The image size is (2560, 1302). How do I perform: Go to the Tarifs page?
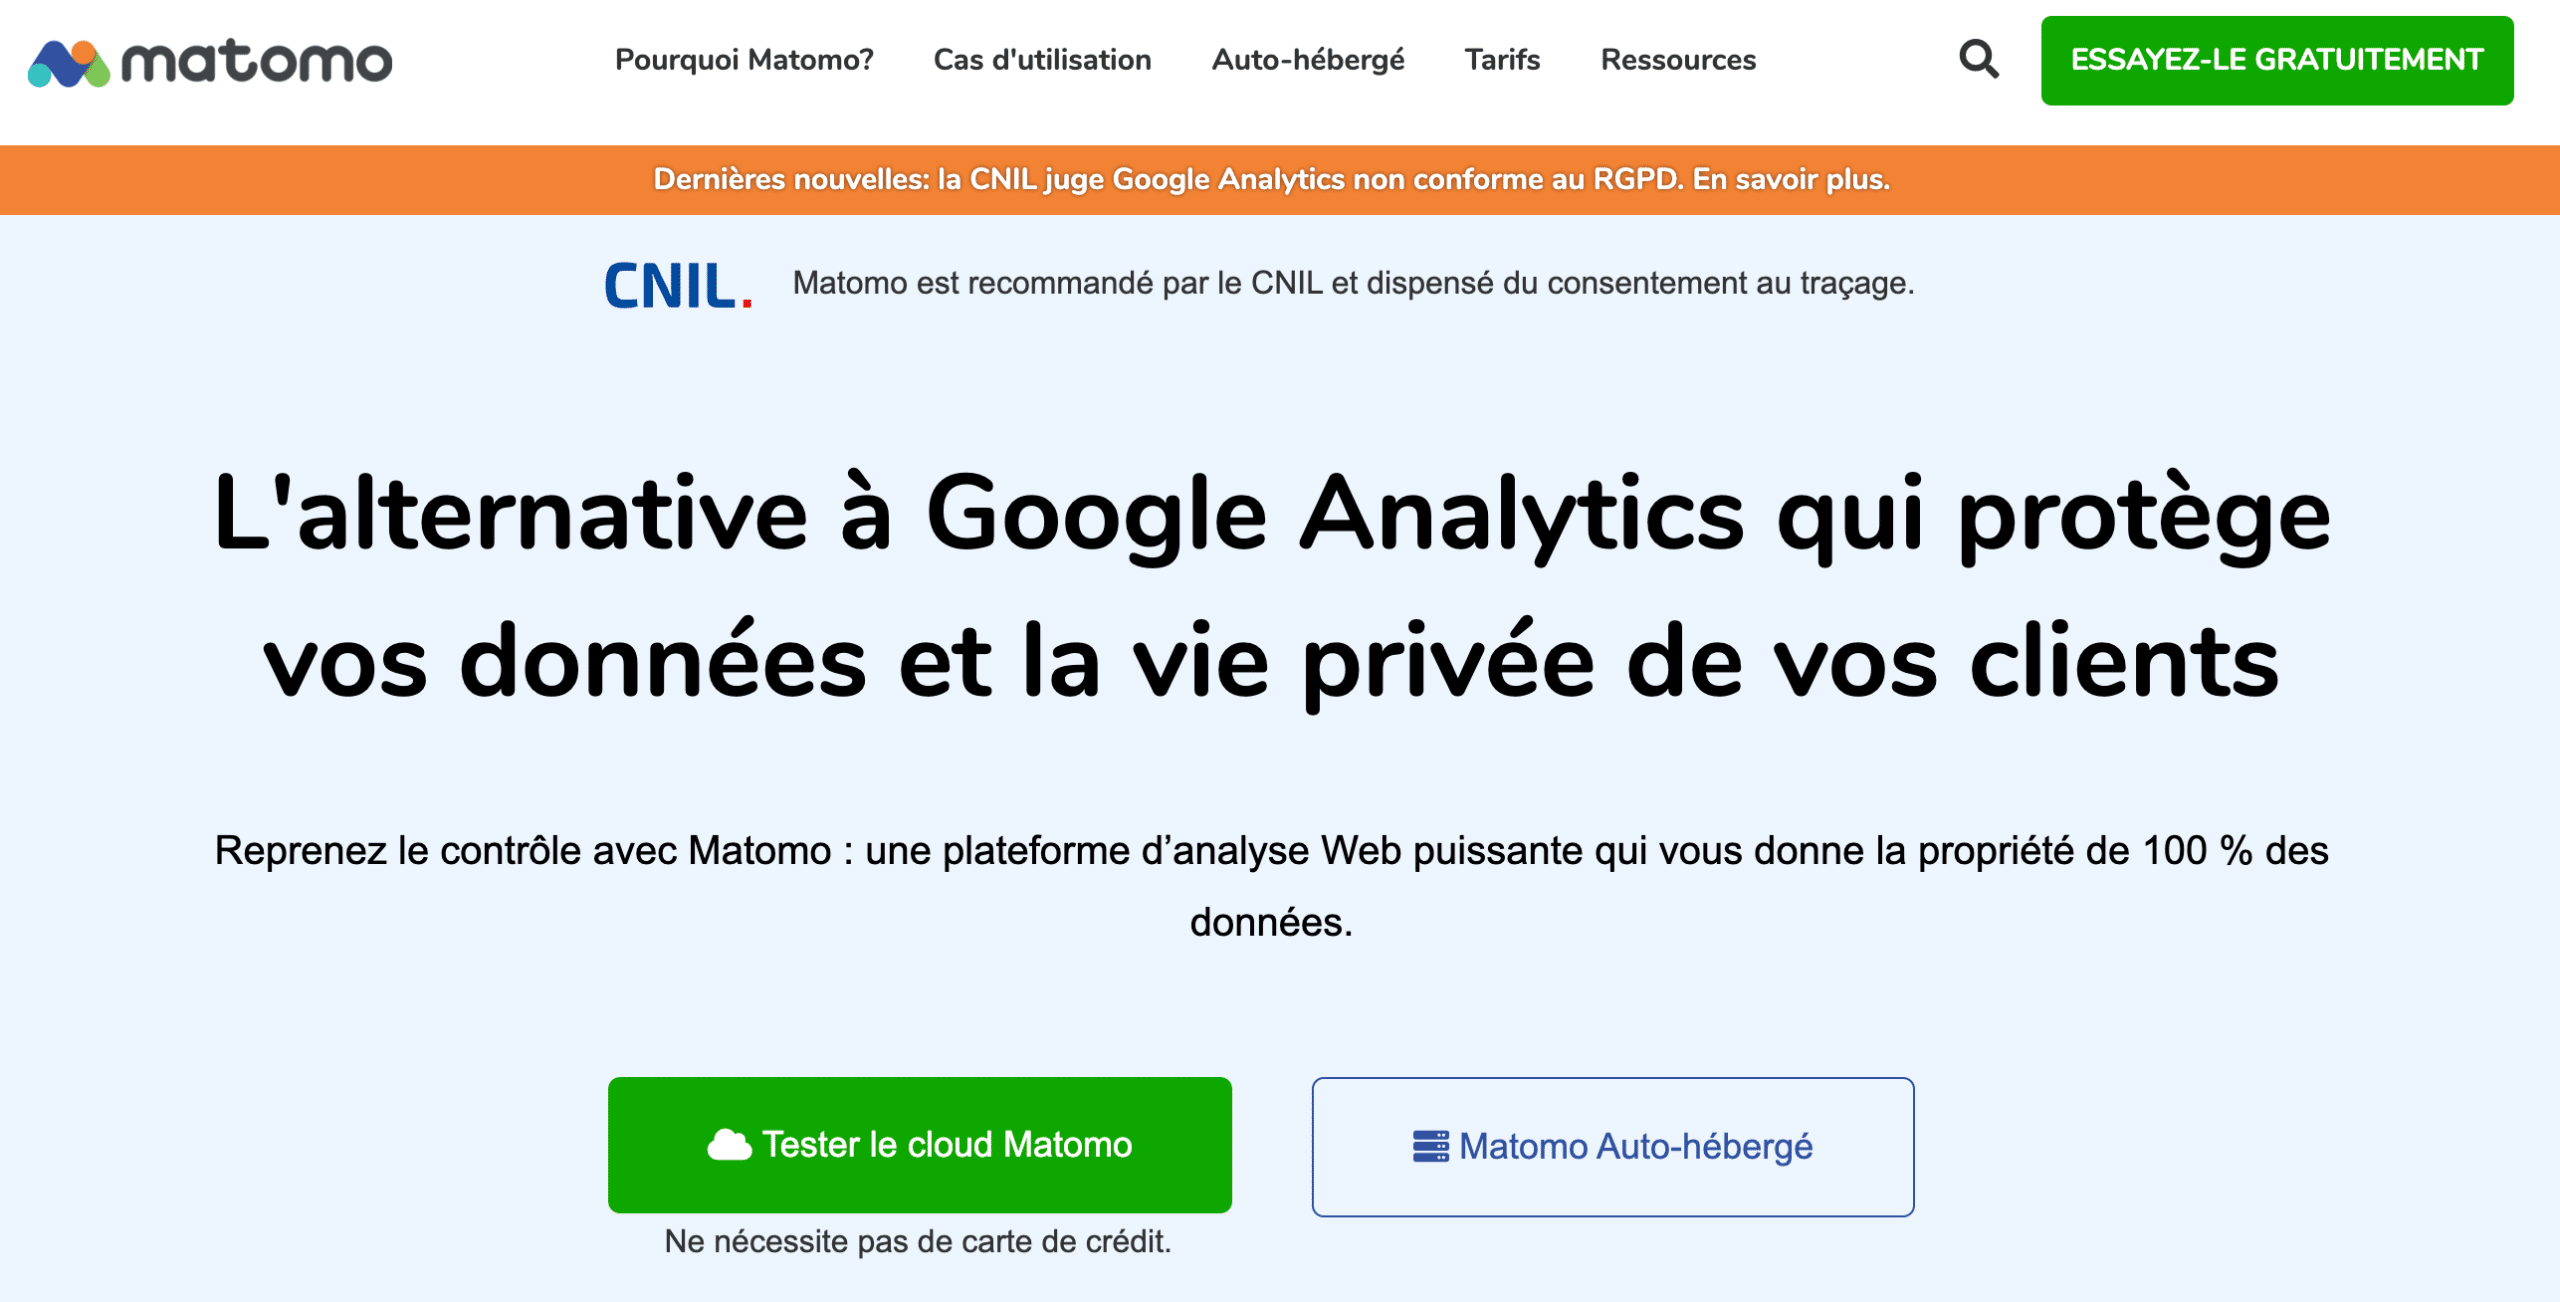[x=1502, y=60]
